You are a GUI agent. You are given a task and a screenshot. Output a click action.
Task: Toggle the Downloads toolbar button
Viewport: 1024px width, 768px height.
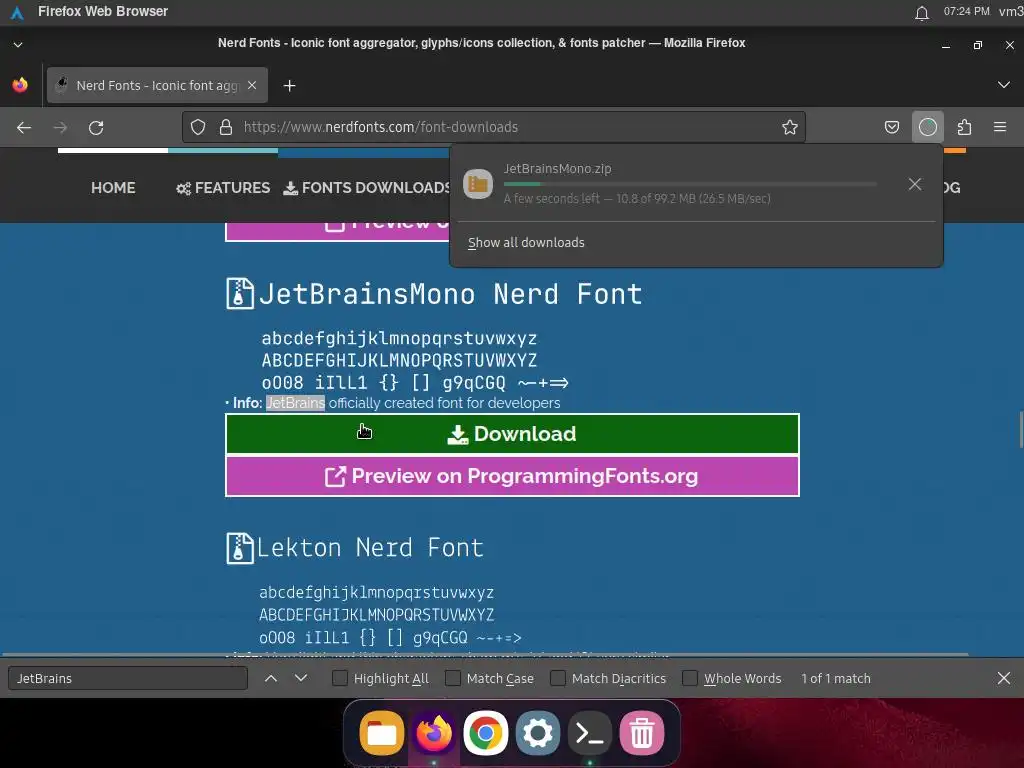928,127
